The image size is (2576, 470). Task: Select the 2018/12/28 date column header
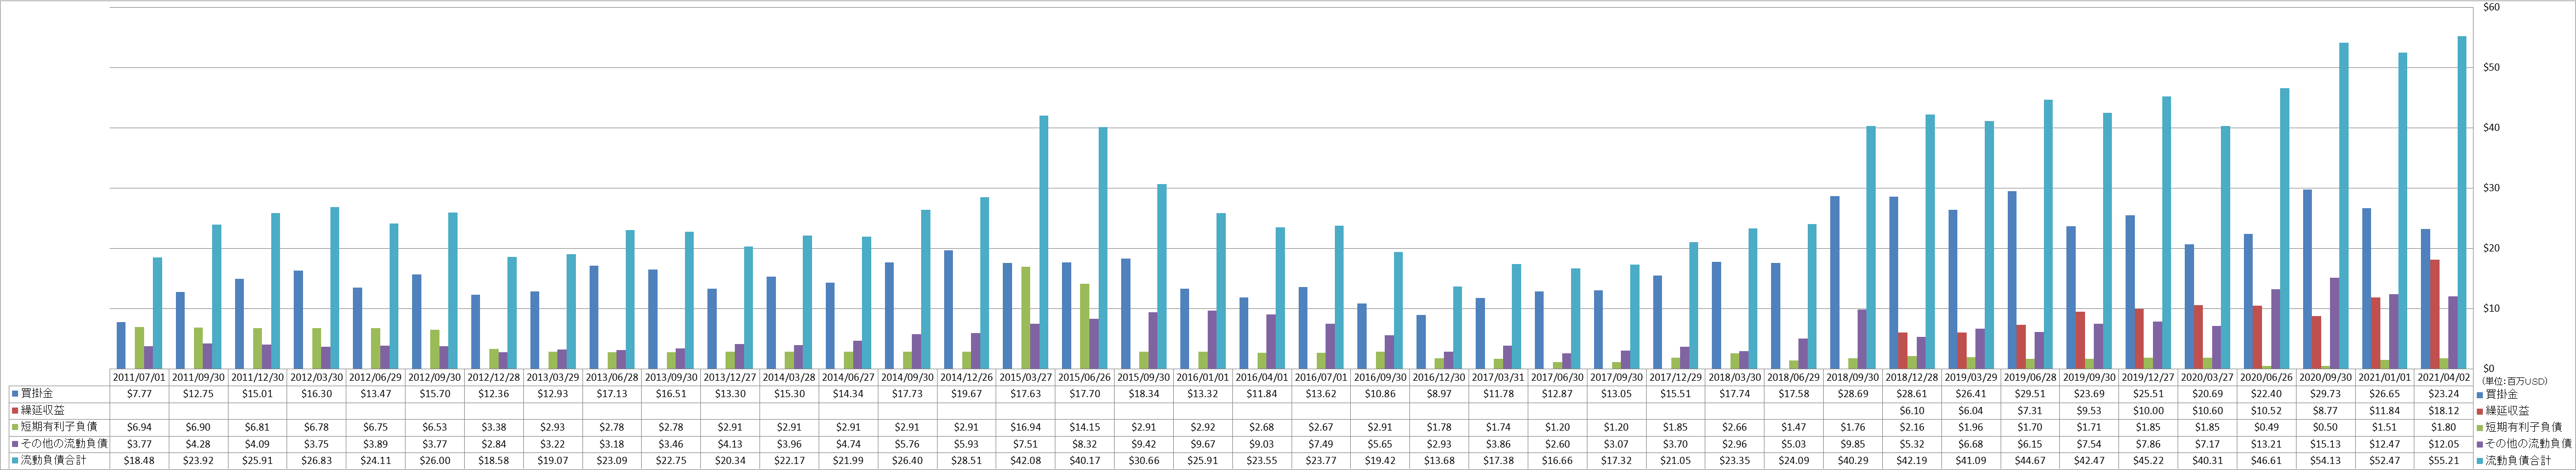click(x=1912, y=378)
